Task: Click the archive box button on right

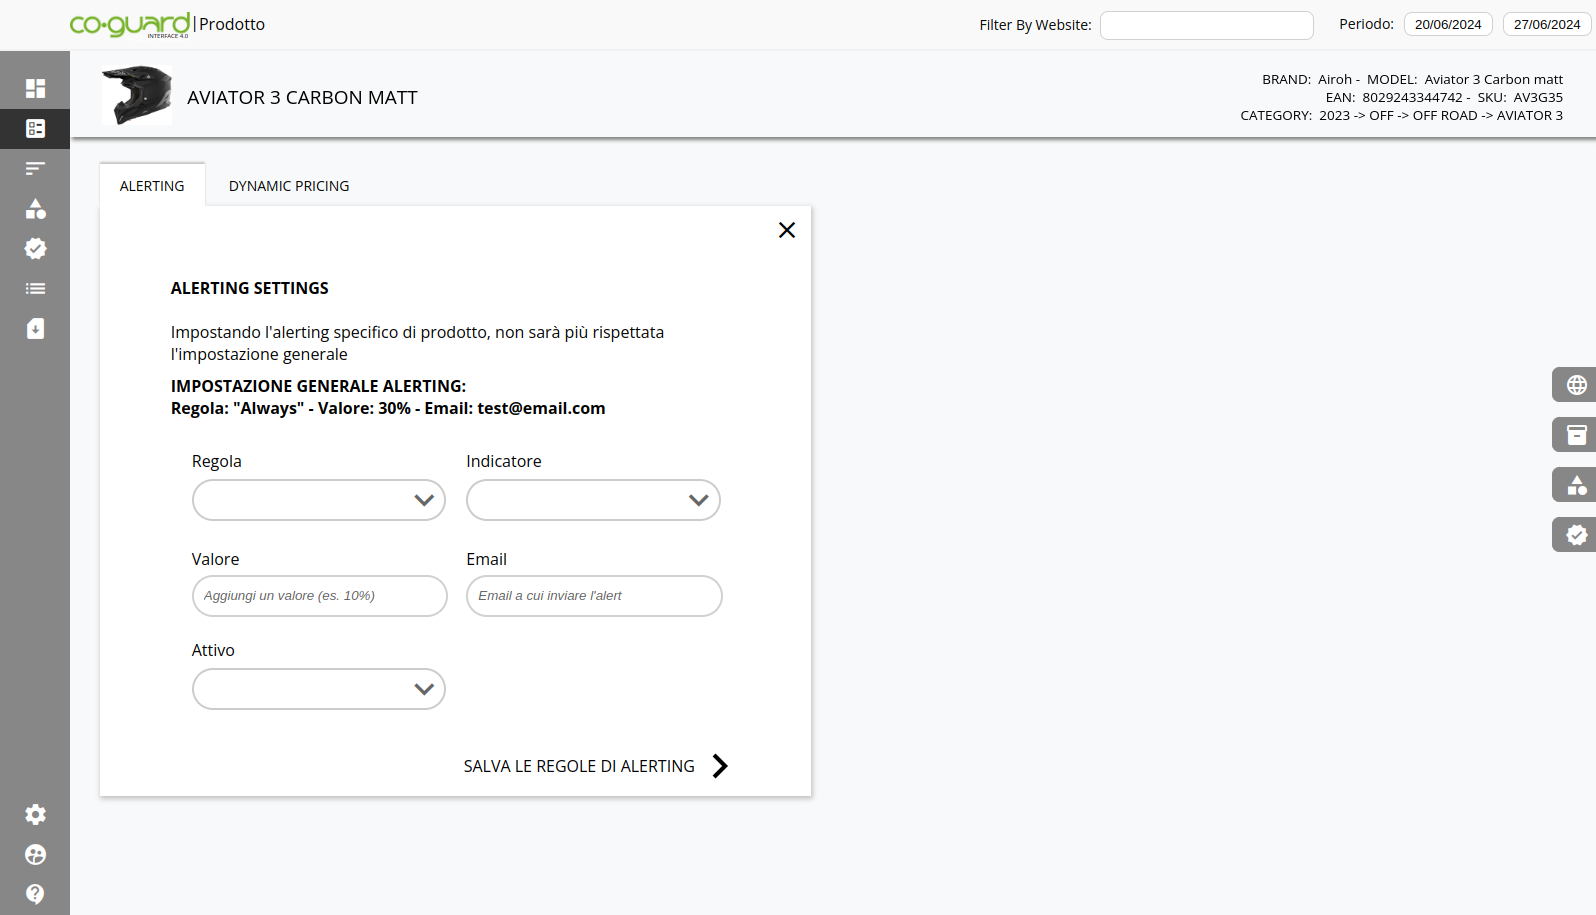Action: click(1576, 435)
